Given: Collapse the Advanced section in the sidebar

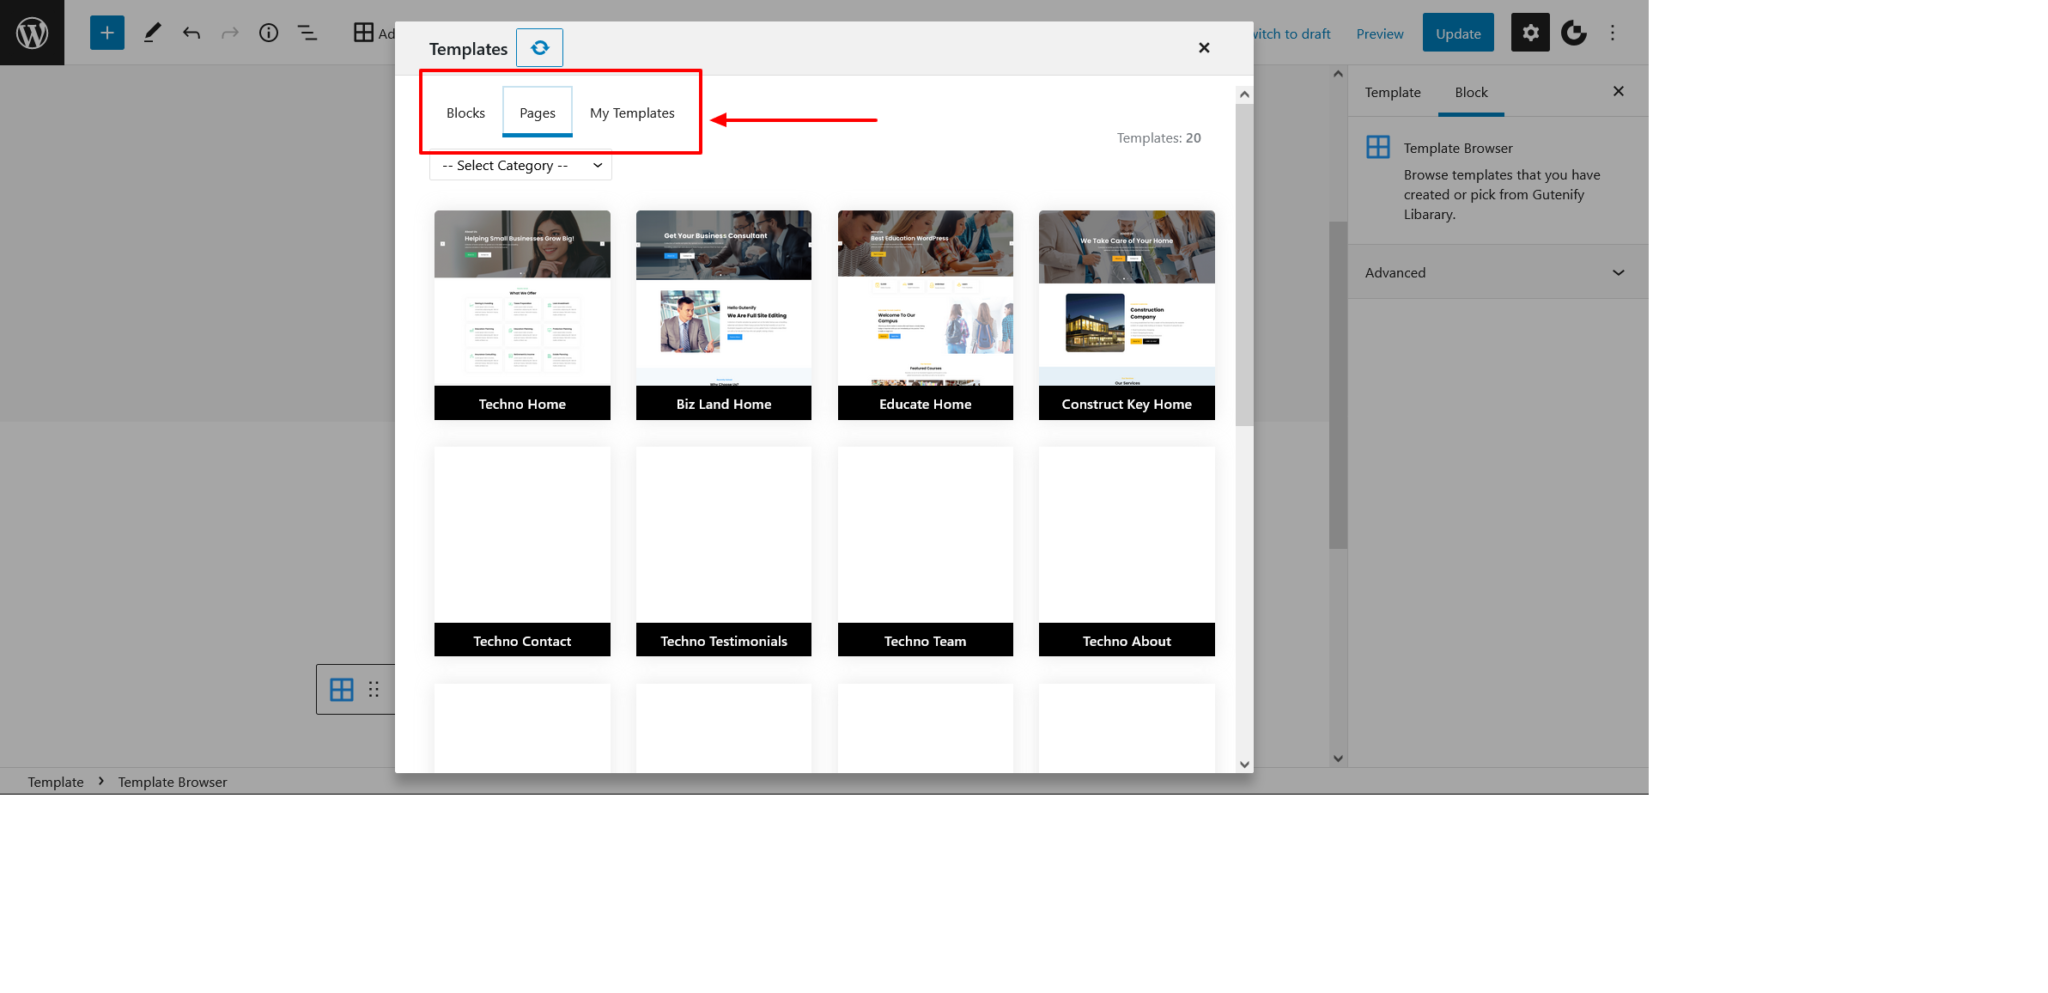Looking at the screenshot, I should [x=1617, y=272].
